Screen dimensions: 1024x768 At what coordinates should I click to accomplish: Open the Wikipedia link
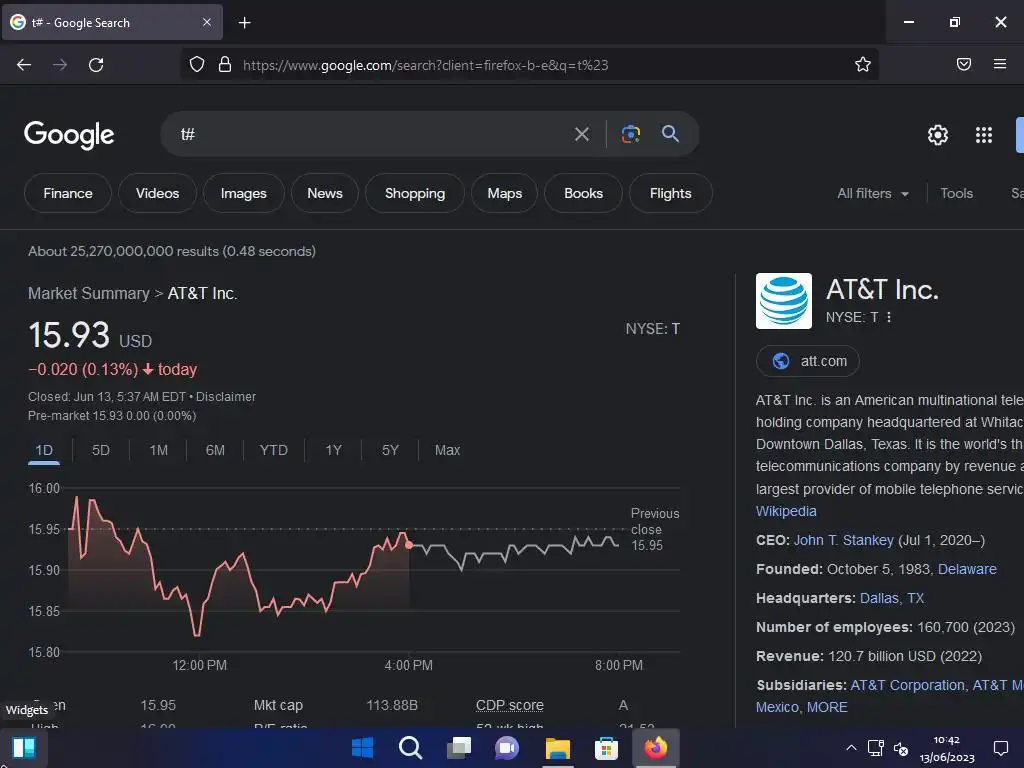click(x=786, y=511)
